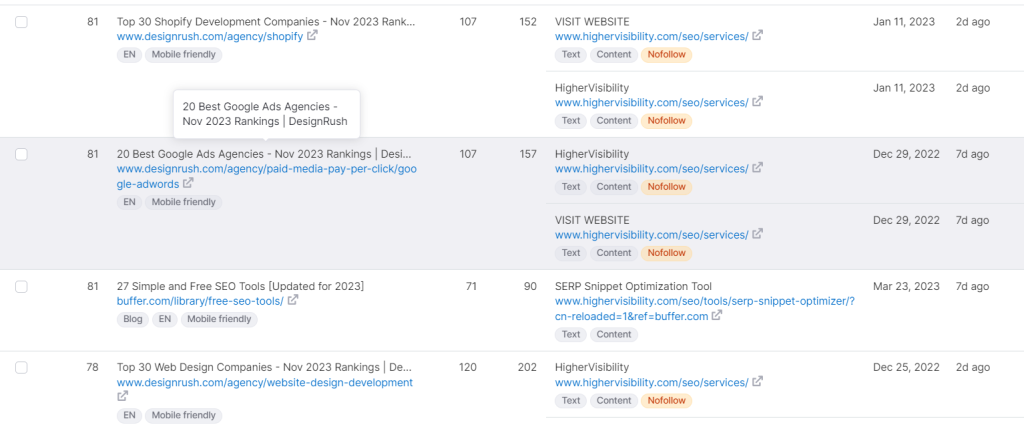Follow the serp-snippet-optimizer target URL
The width and height of the screenshot is (1024, 429).
coord(704,302)
